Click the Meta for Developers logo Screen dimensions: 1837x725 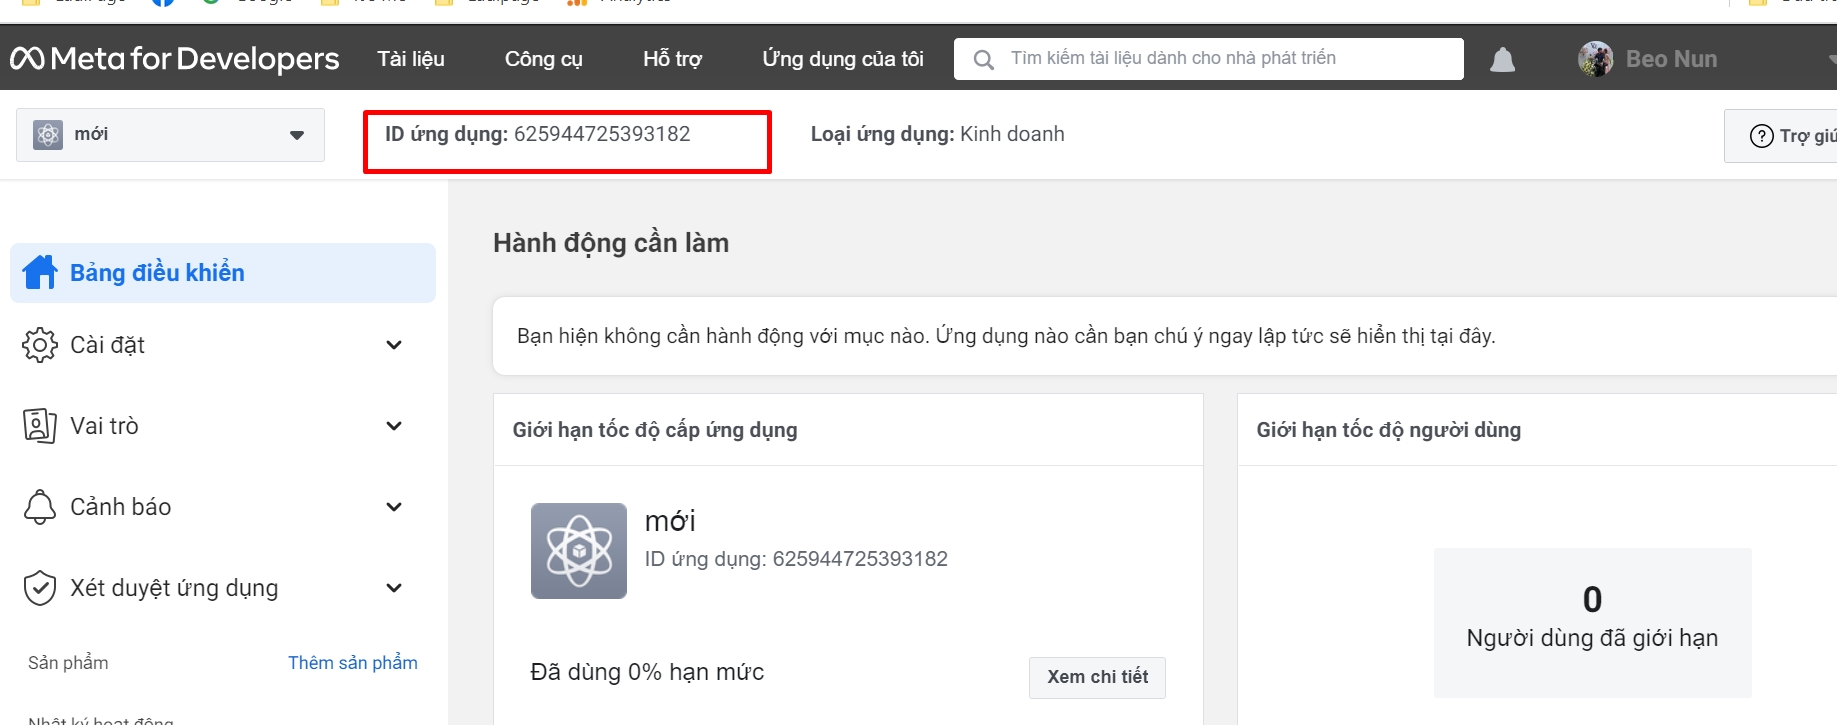click(x=175, y=59)
